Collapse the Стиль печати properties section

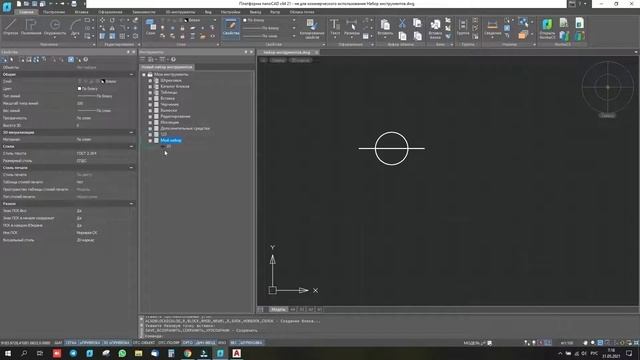coord(131,167)
